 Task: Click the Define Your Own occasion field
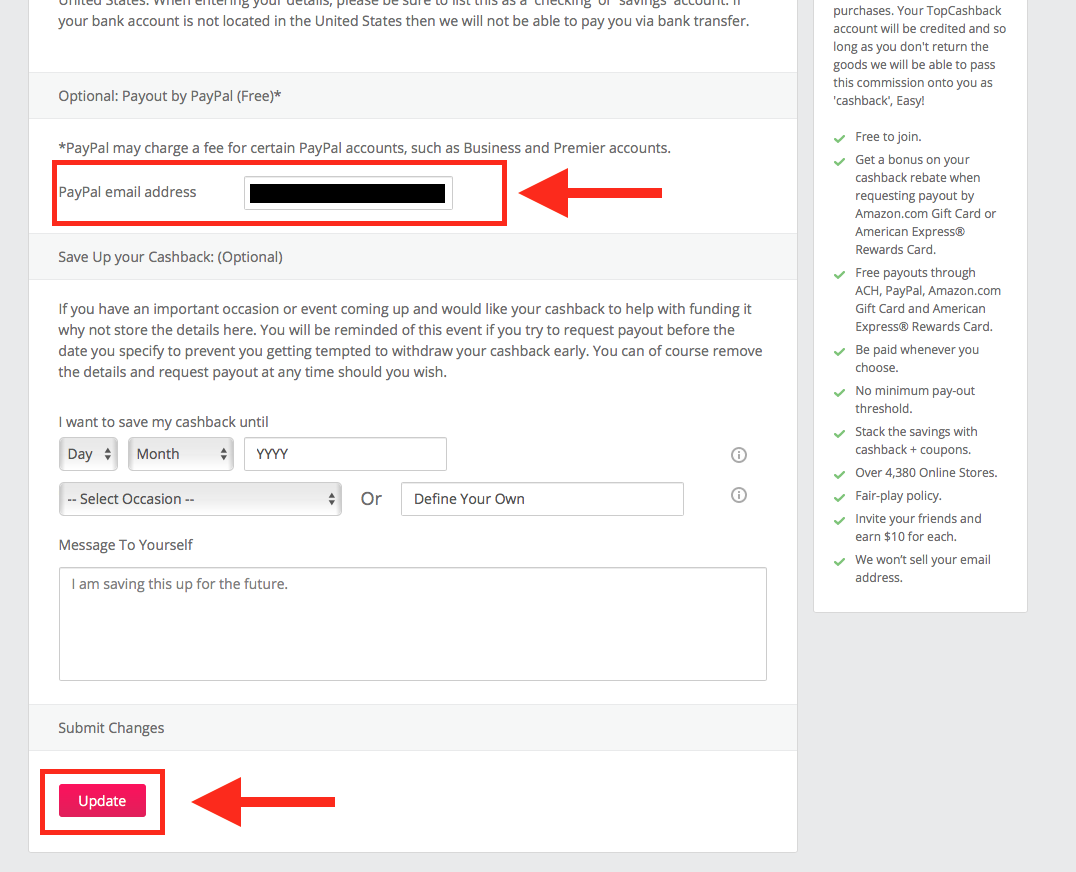coord(542,499)
